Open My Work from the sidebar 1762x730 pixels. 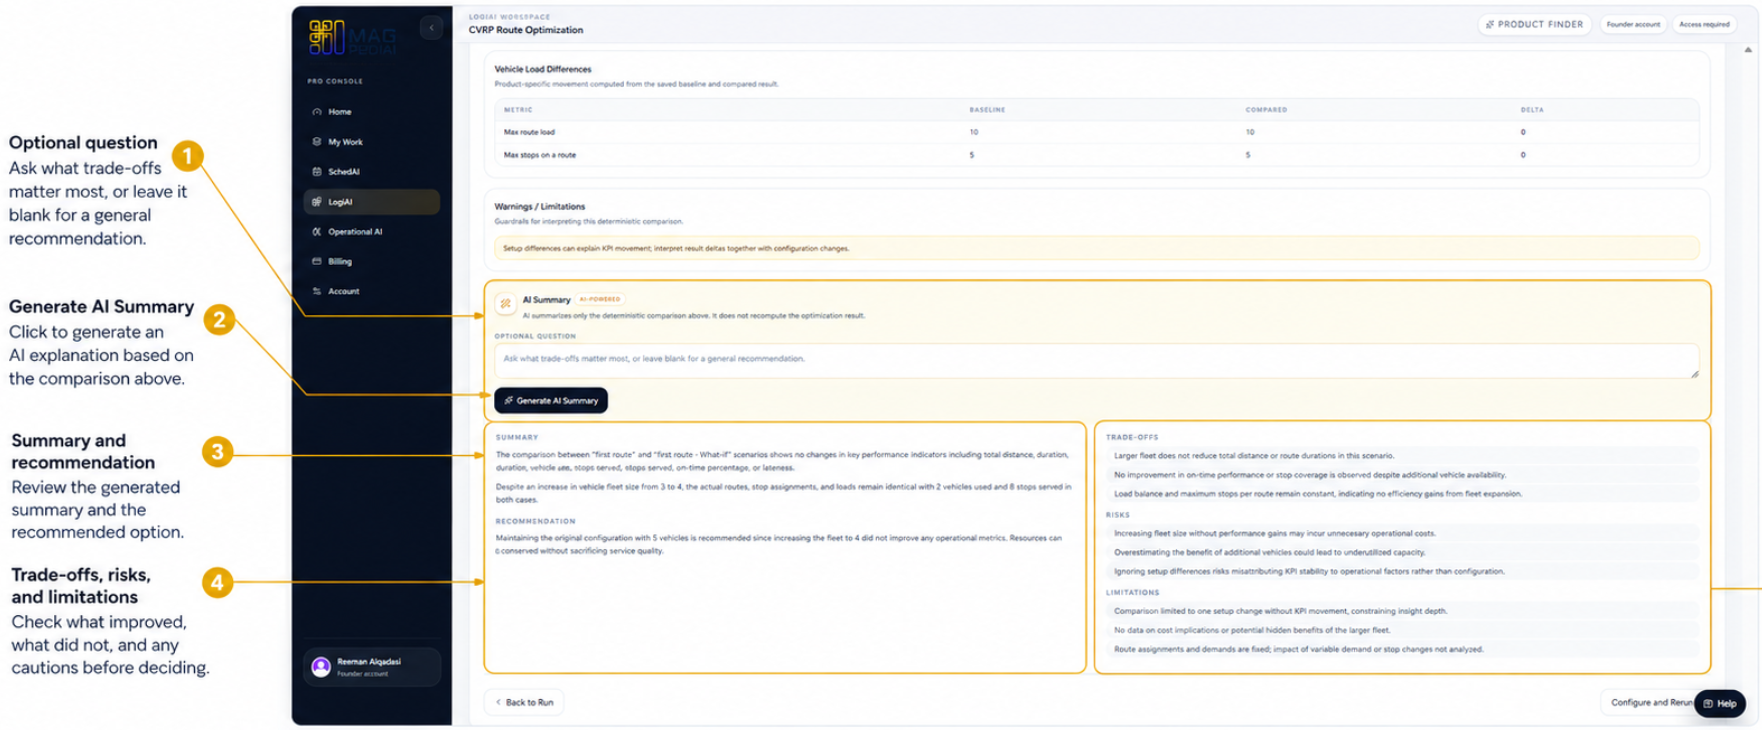pos(371,142)
